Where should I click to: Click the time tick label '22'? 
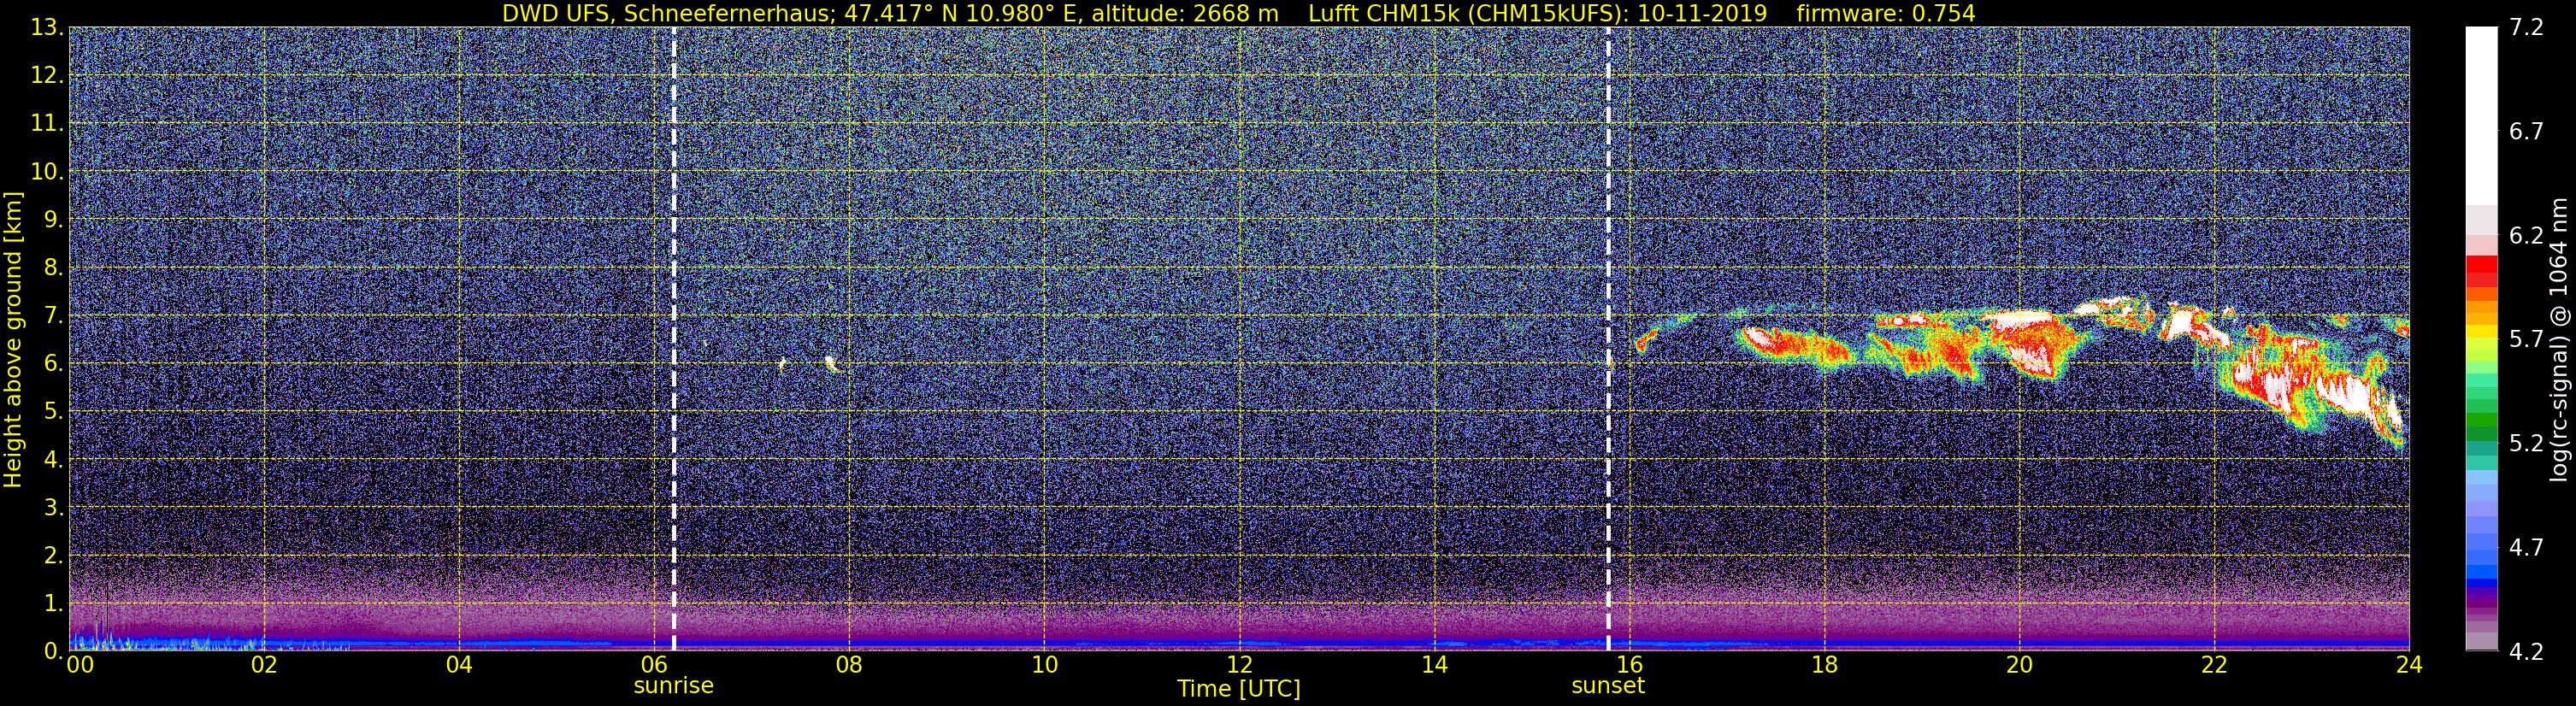coord(2214,665)
